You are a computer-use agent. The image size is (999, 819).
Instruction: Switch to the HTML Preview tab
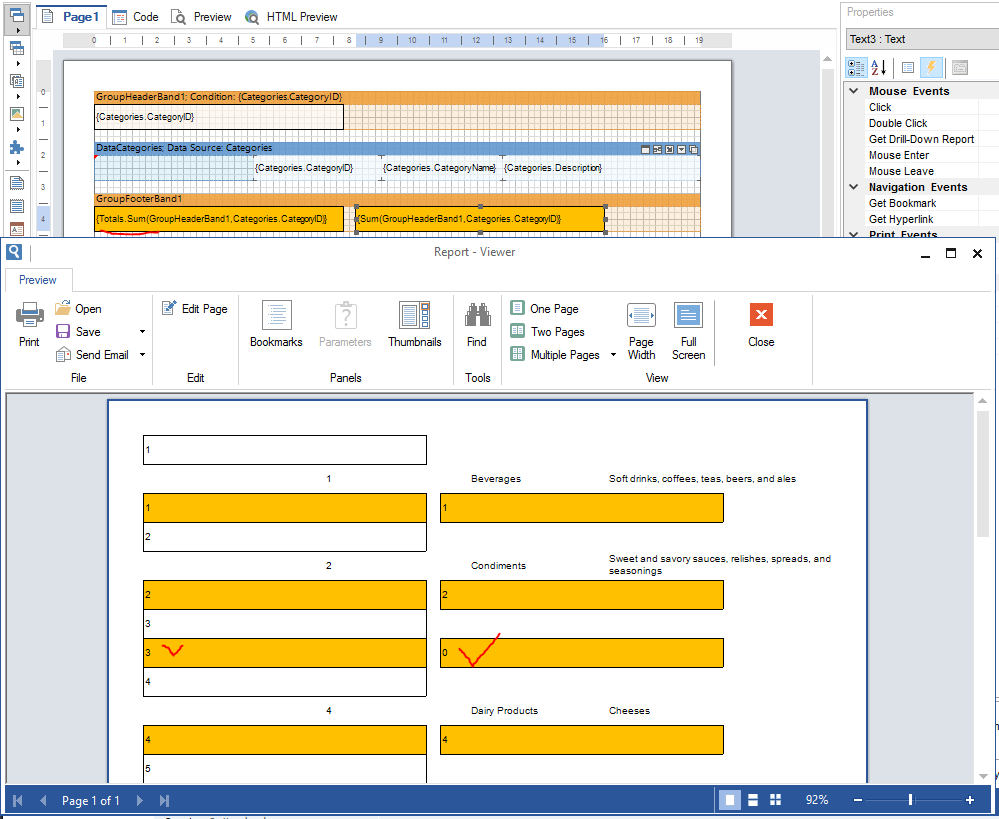pyautogui.click(x=292, y=17)
